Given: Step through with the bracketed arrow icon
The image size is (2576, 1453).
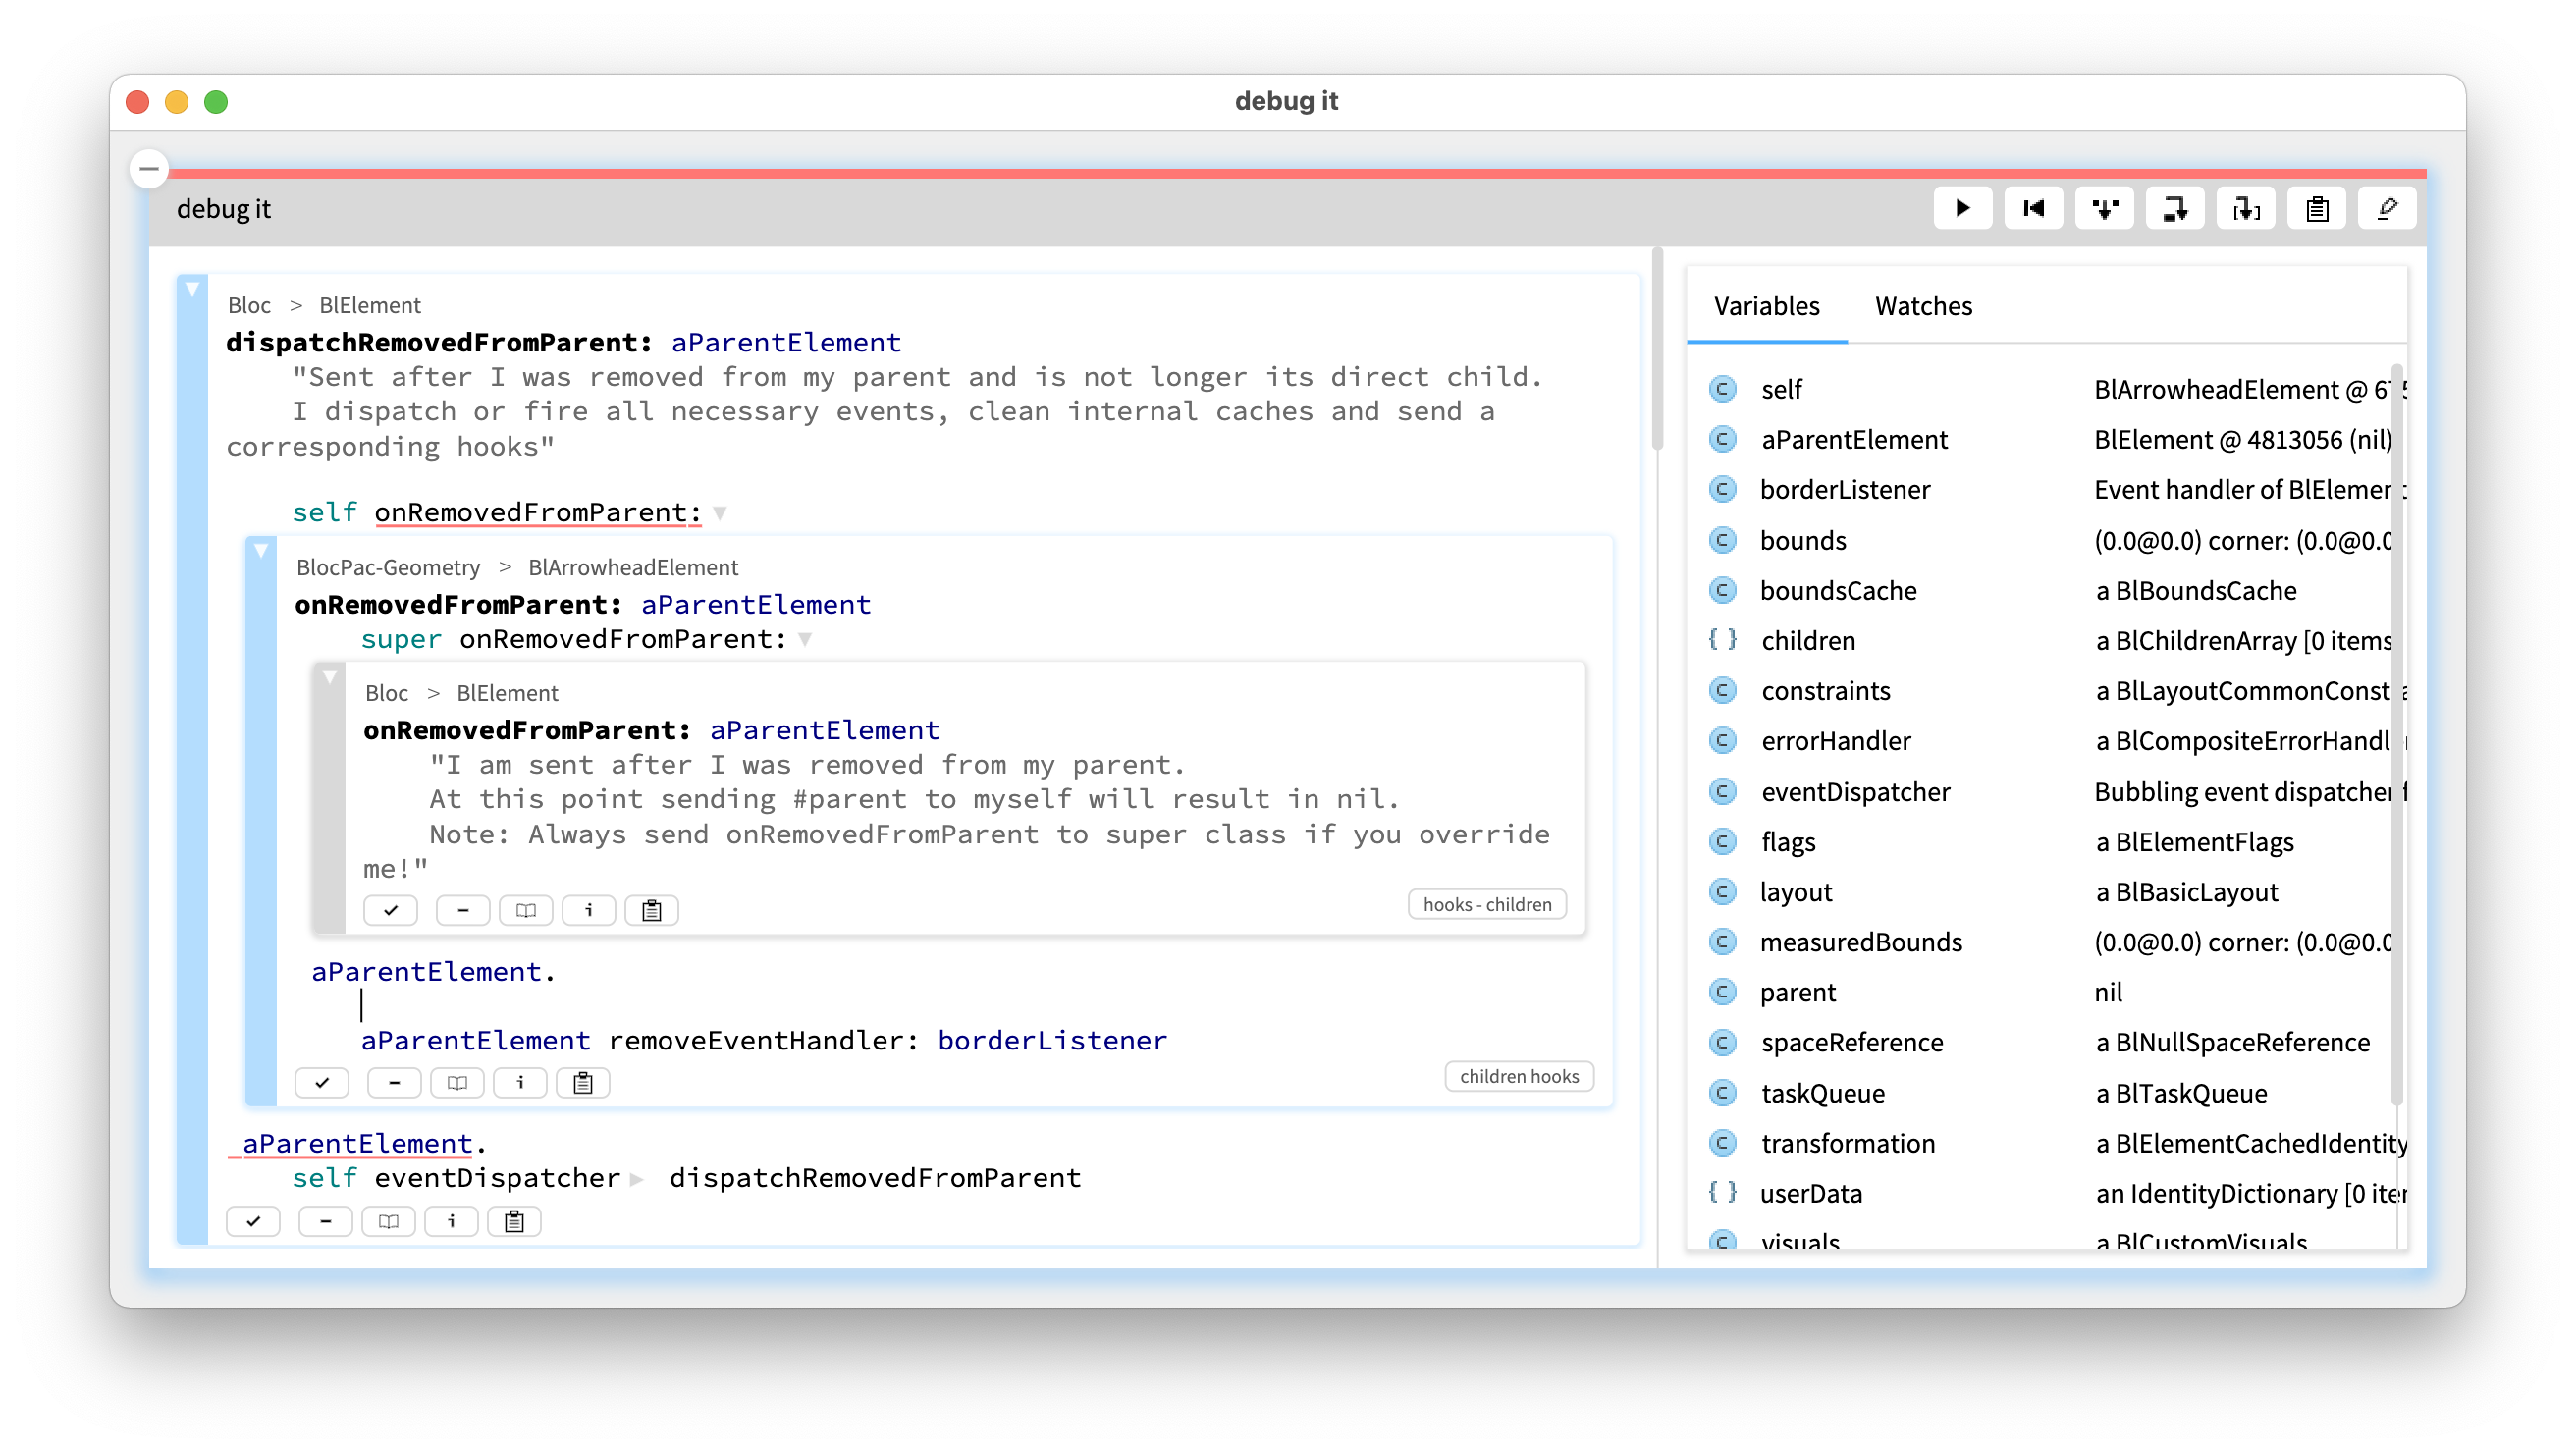Looking at the screenshot, I should [x=2246, y=208].
